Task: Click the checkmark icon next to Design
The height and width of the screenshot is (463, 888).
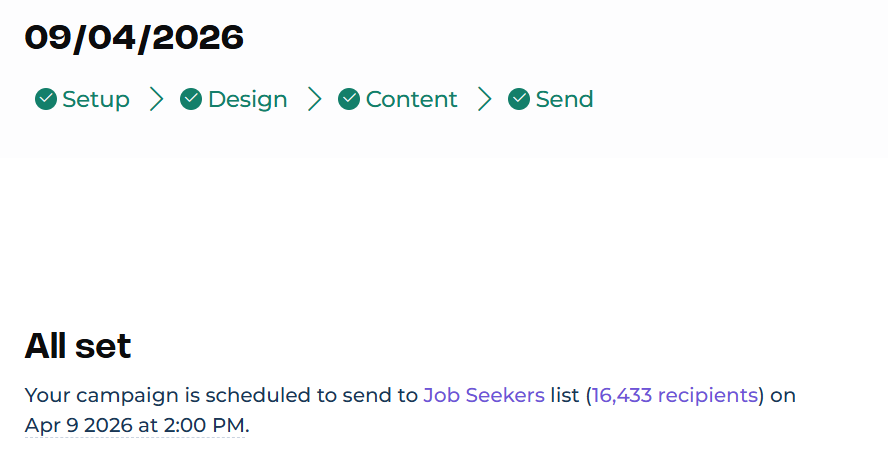Action: (x=191, y=99)
